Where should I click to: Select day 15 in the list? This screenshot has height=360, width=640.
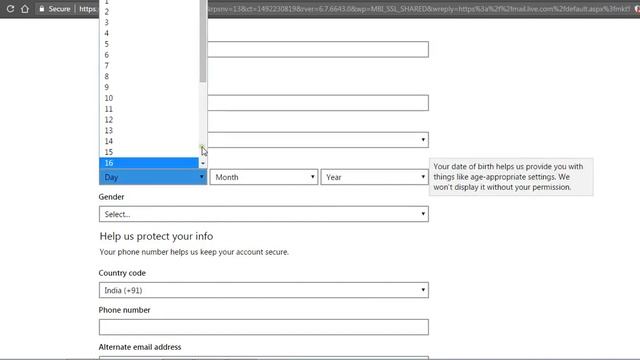tap(149, 152)
